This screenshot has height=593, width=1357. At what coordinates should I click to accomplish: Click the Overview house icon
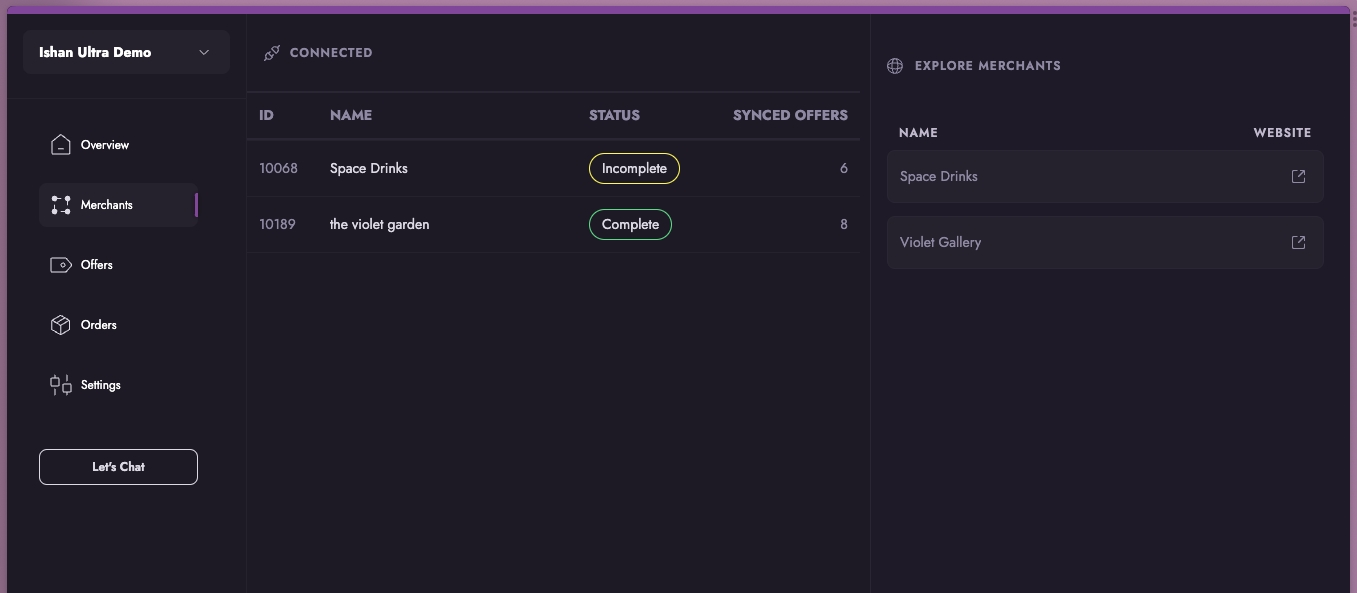[61, 145]
